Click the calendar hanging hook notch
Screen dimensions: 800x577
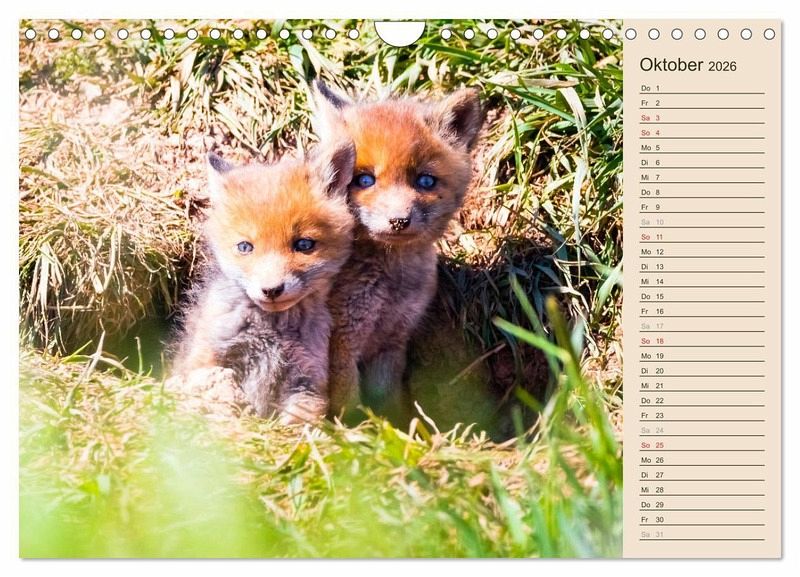point(399,32)
